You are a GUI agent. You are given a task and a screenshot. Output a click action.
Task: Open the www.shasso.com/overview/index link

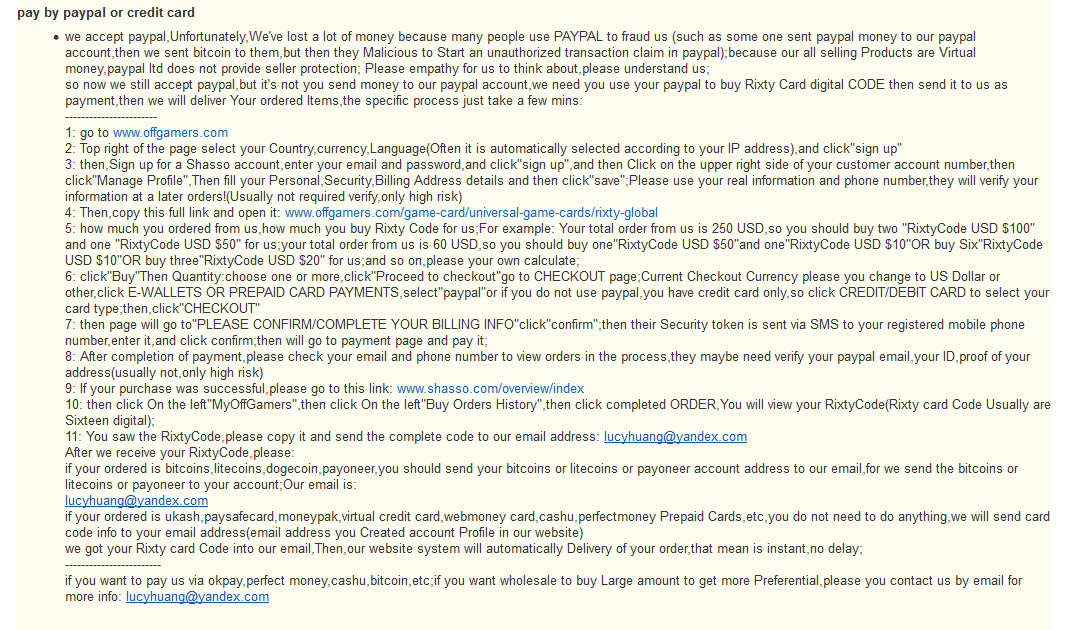click(x=491, y=389)
